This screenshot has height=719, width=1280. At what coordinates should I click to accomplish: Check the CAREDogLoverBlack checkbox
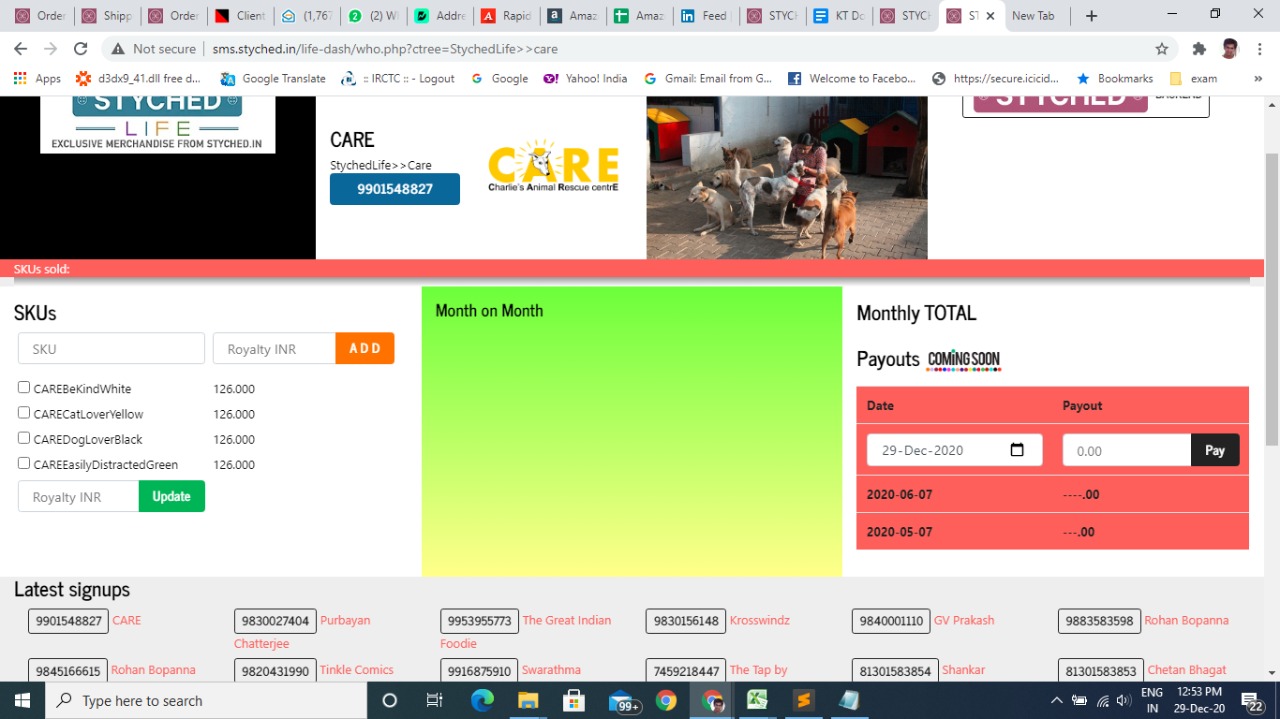[24, 438]
